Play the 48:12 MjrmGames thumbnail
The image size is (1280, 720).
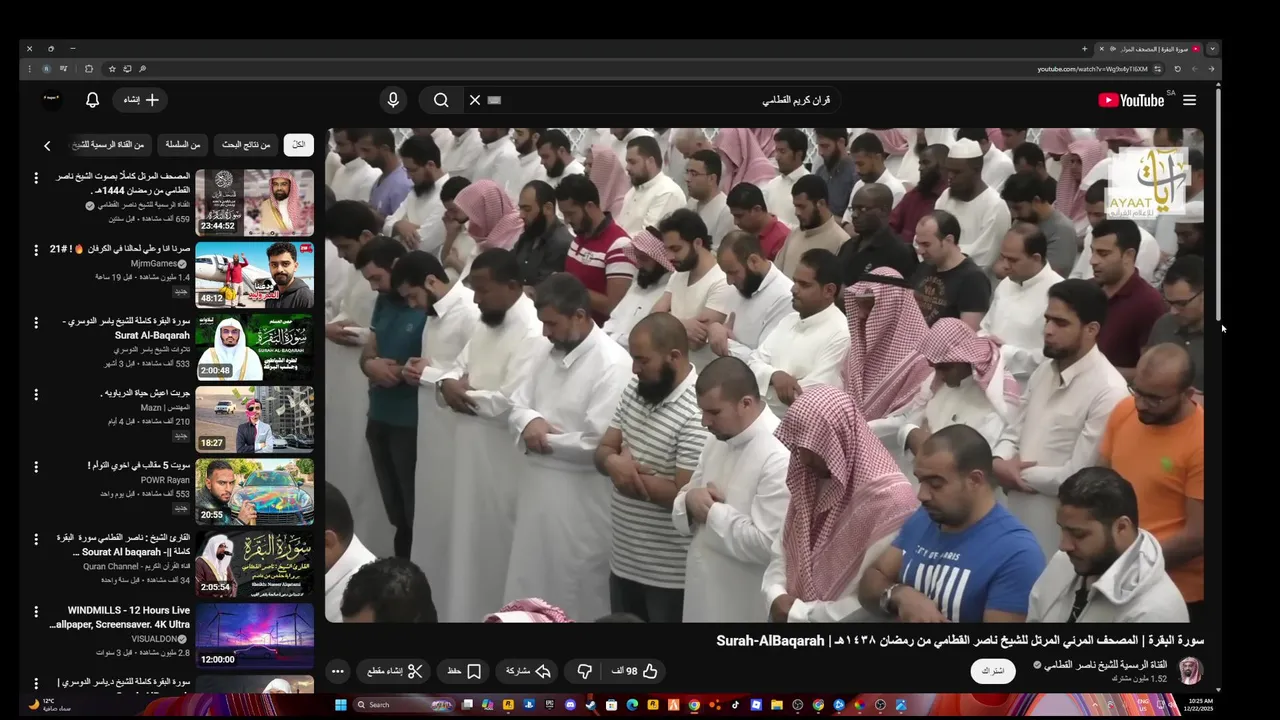click(254, 274)
